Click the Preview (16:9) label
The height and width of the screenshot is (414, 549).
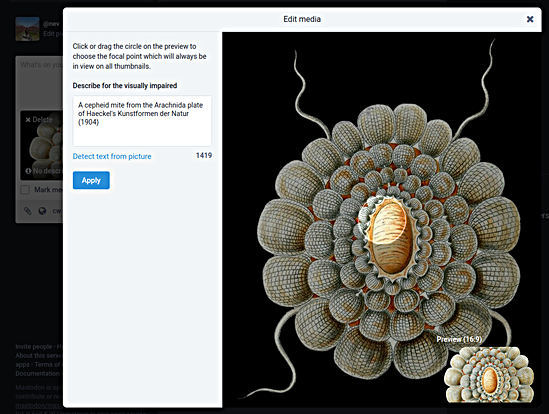click(459, 339)
